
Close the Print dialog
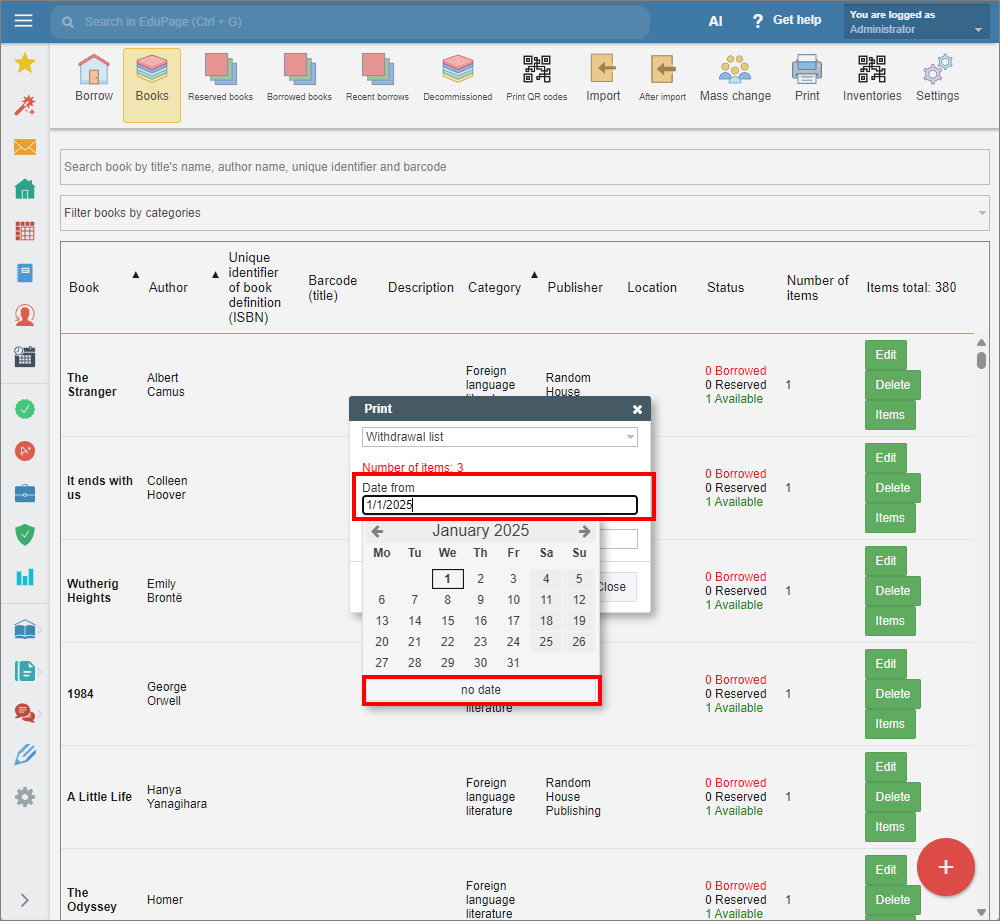(637, 409)
